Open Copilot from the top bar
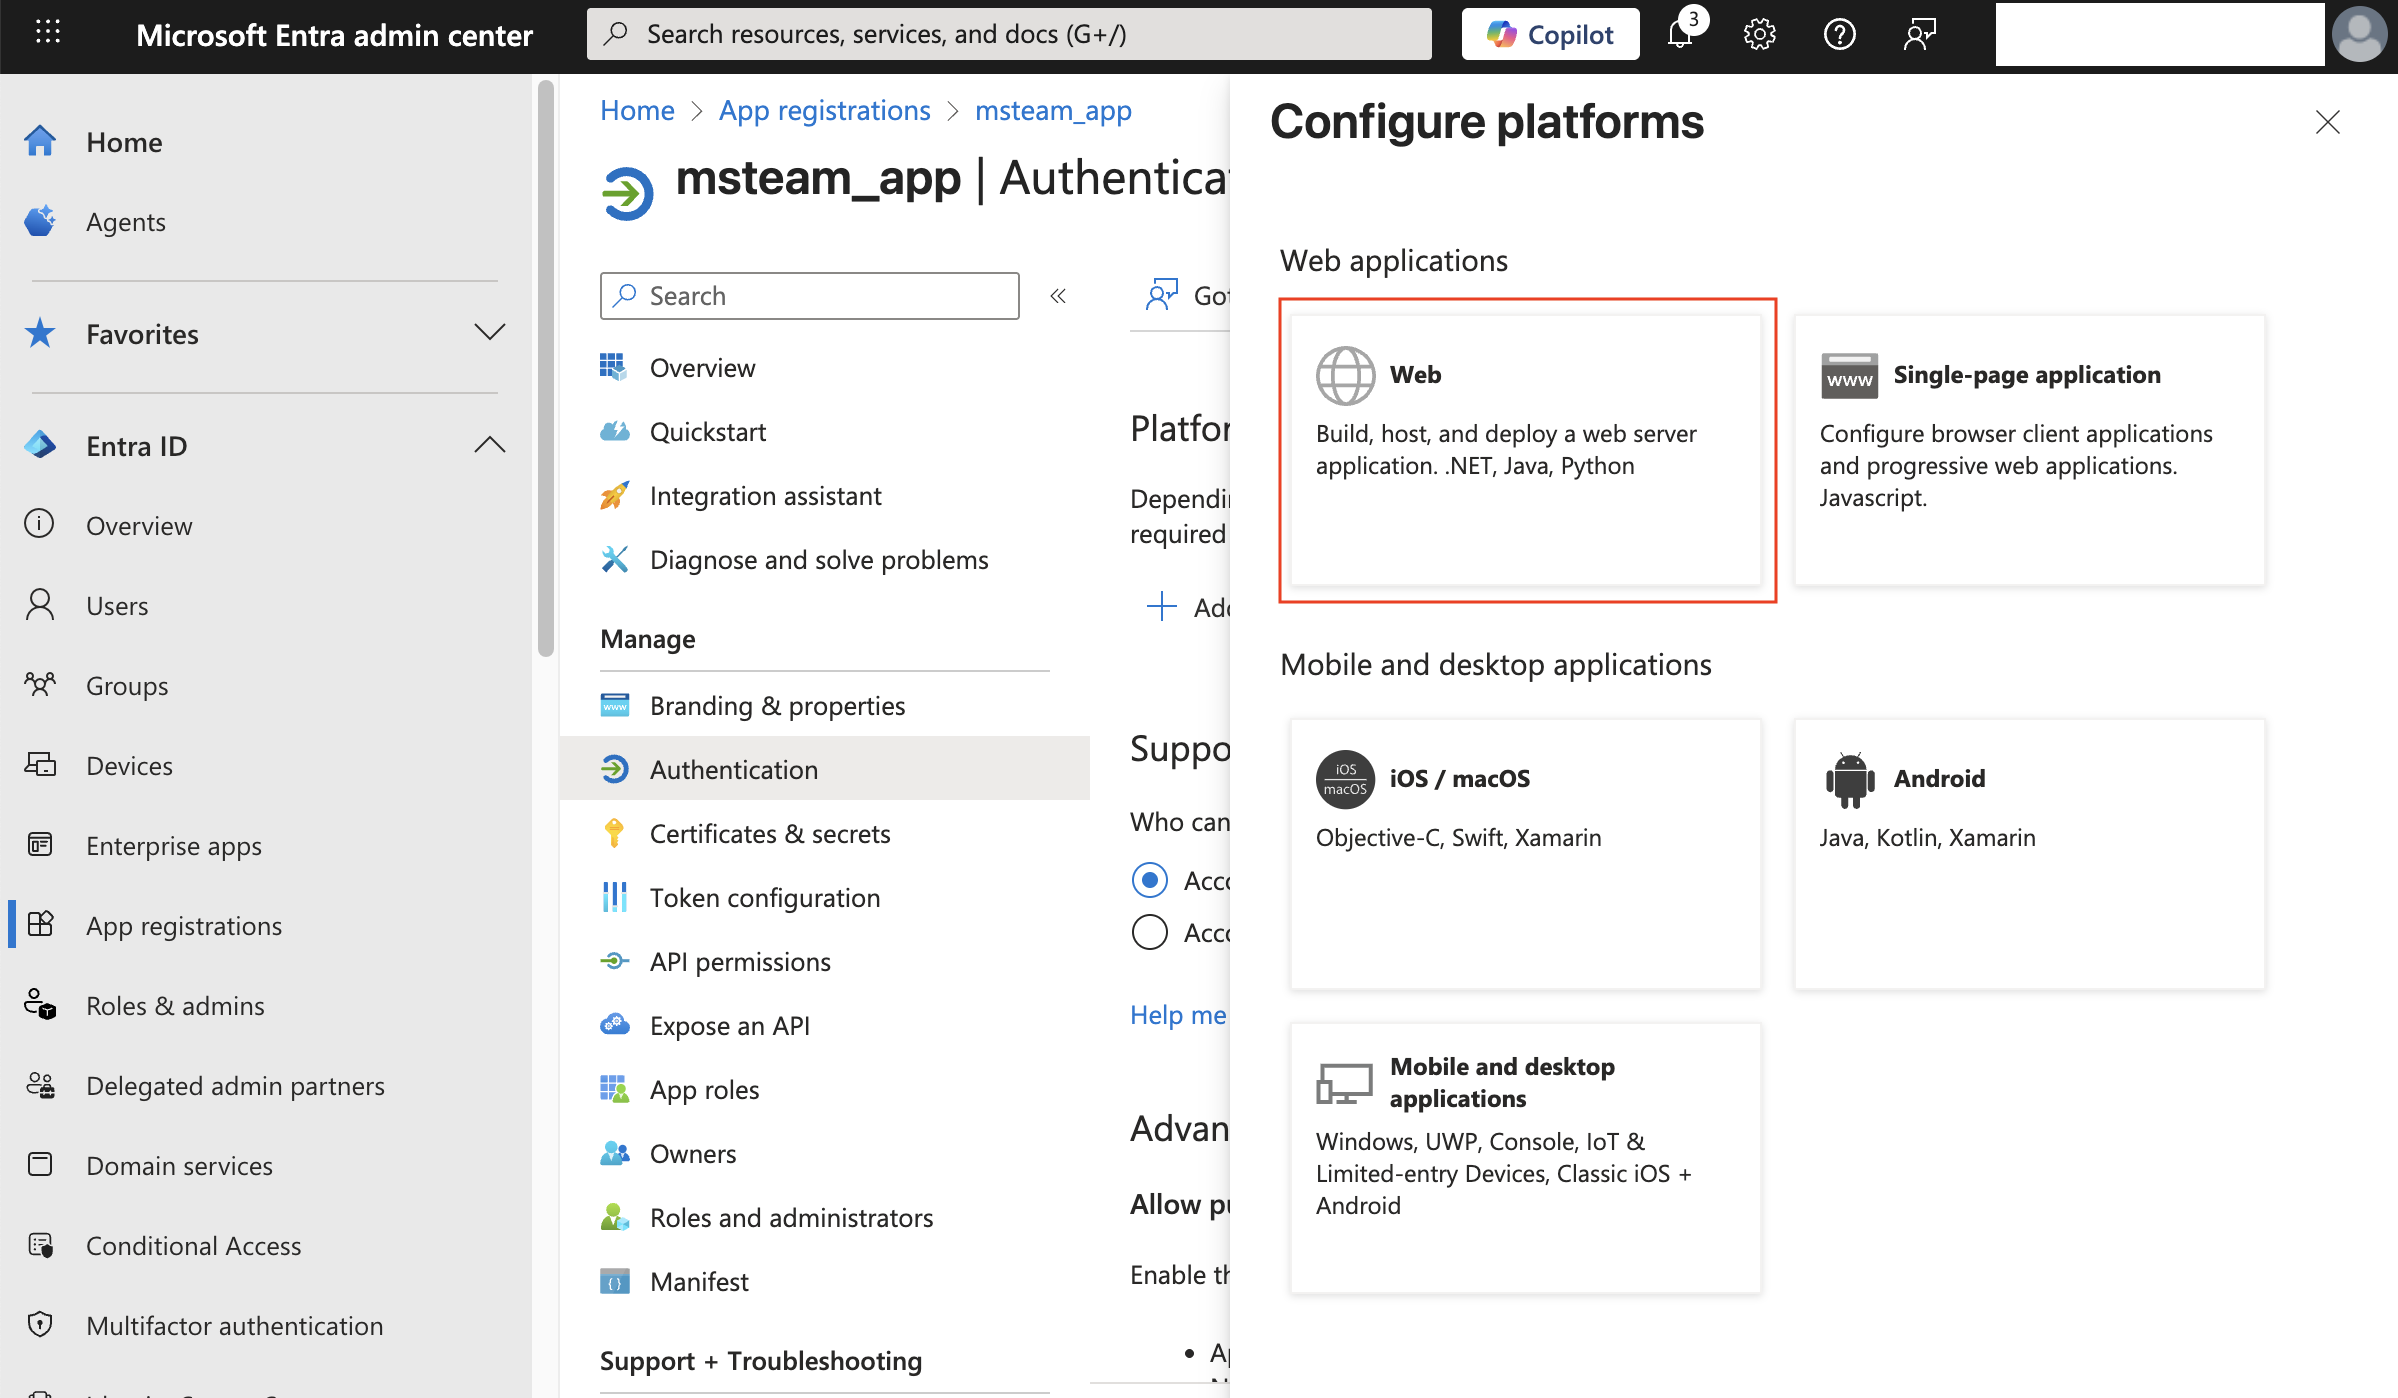Image resolution: width=2398 pixels, height=1398 pixels. click(x=1549, y=33)
